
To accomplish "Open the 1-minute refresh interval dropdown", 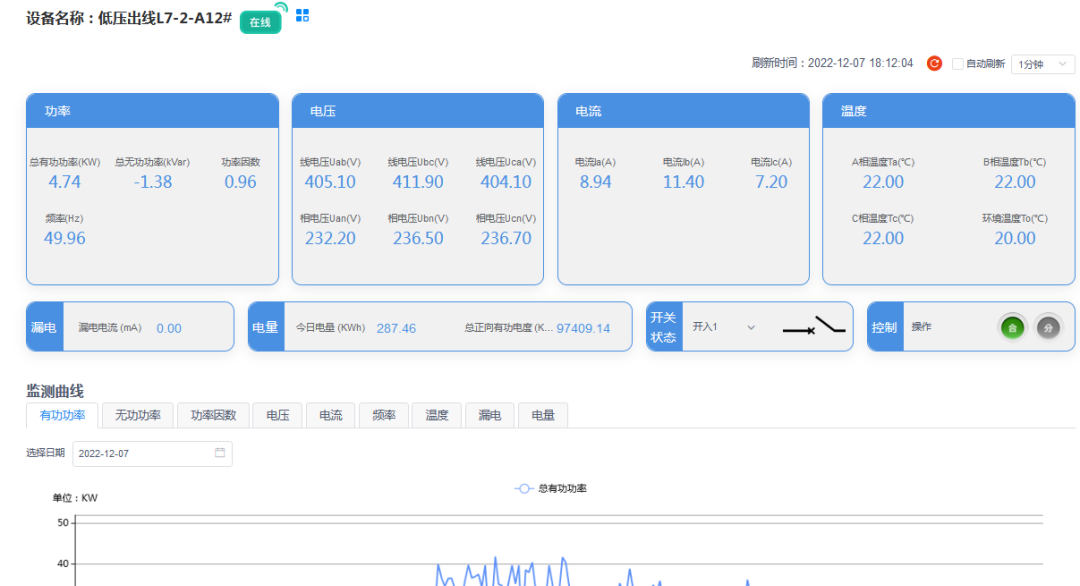I will coord(1042,64).
